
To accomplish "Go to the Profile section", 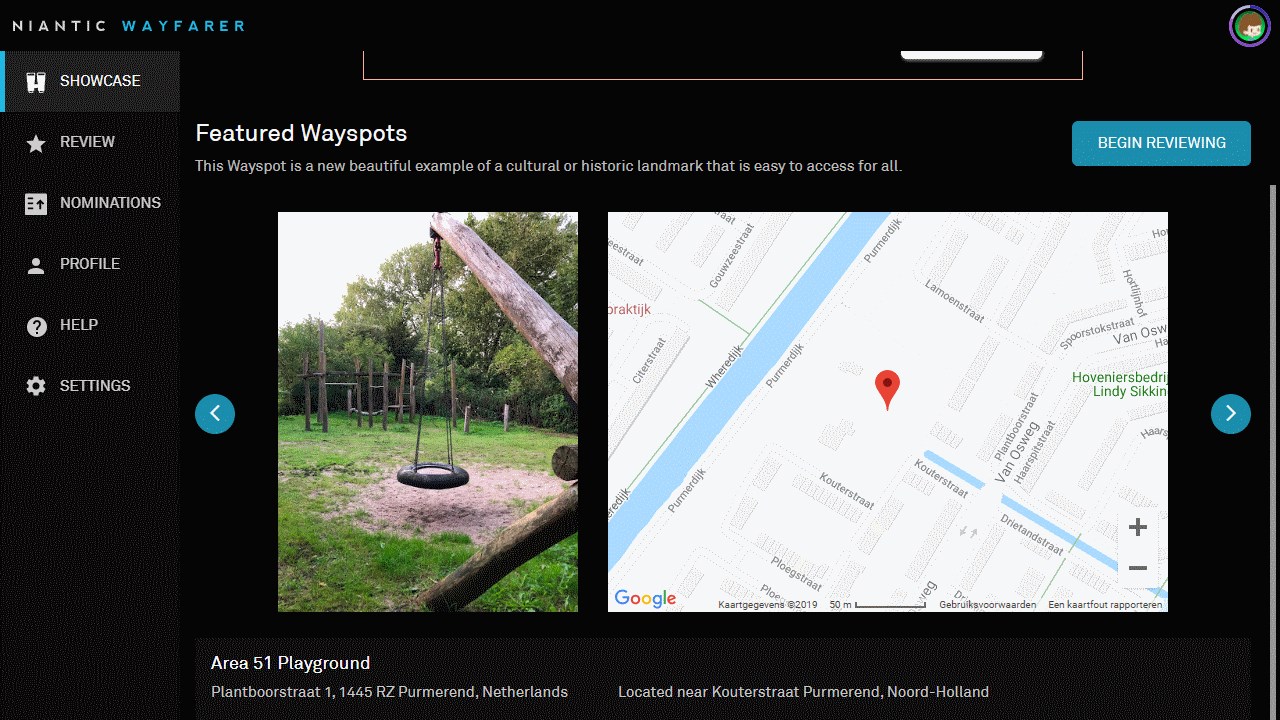I will click(x=90, y=264).
